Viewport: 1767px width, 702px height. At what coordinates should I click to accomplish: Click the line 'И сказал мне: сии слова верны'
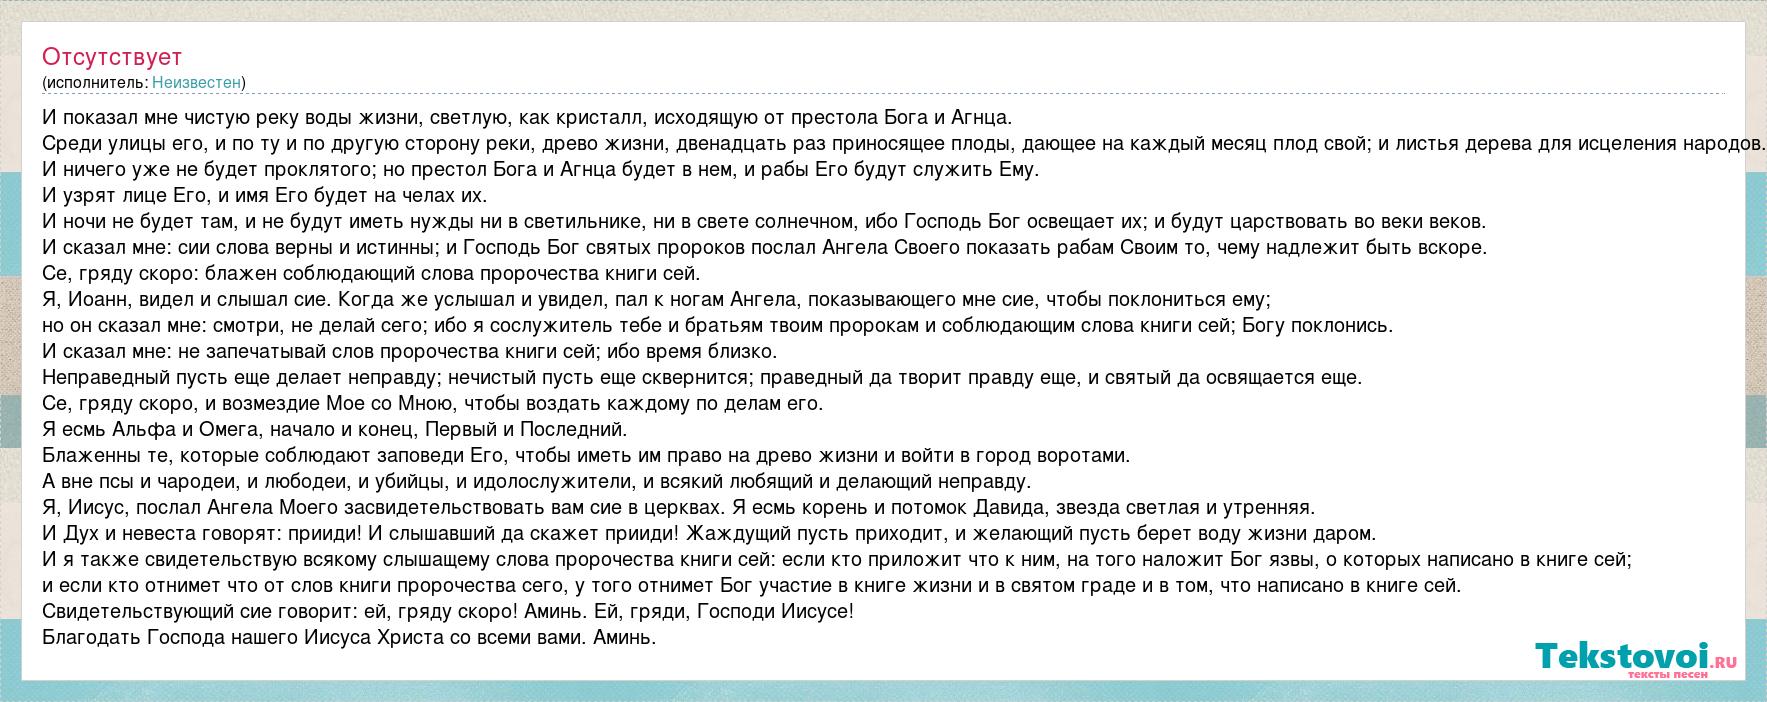point(765,247)
